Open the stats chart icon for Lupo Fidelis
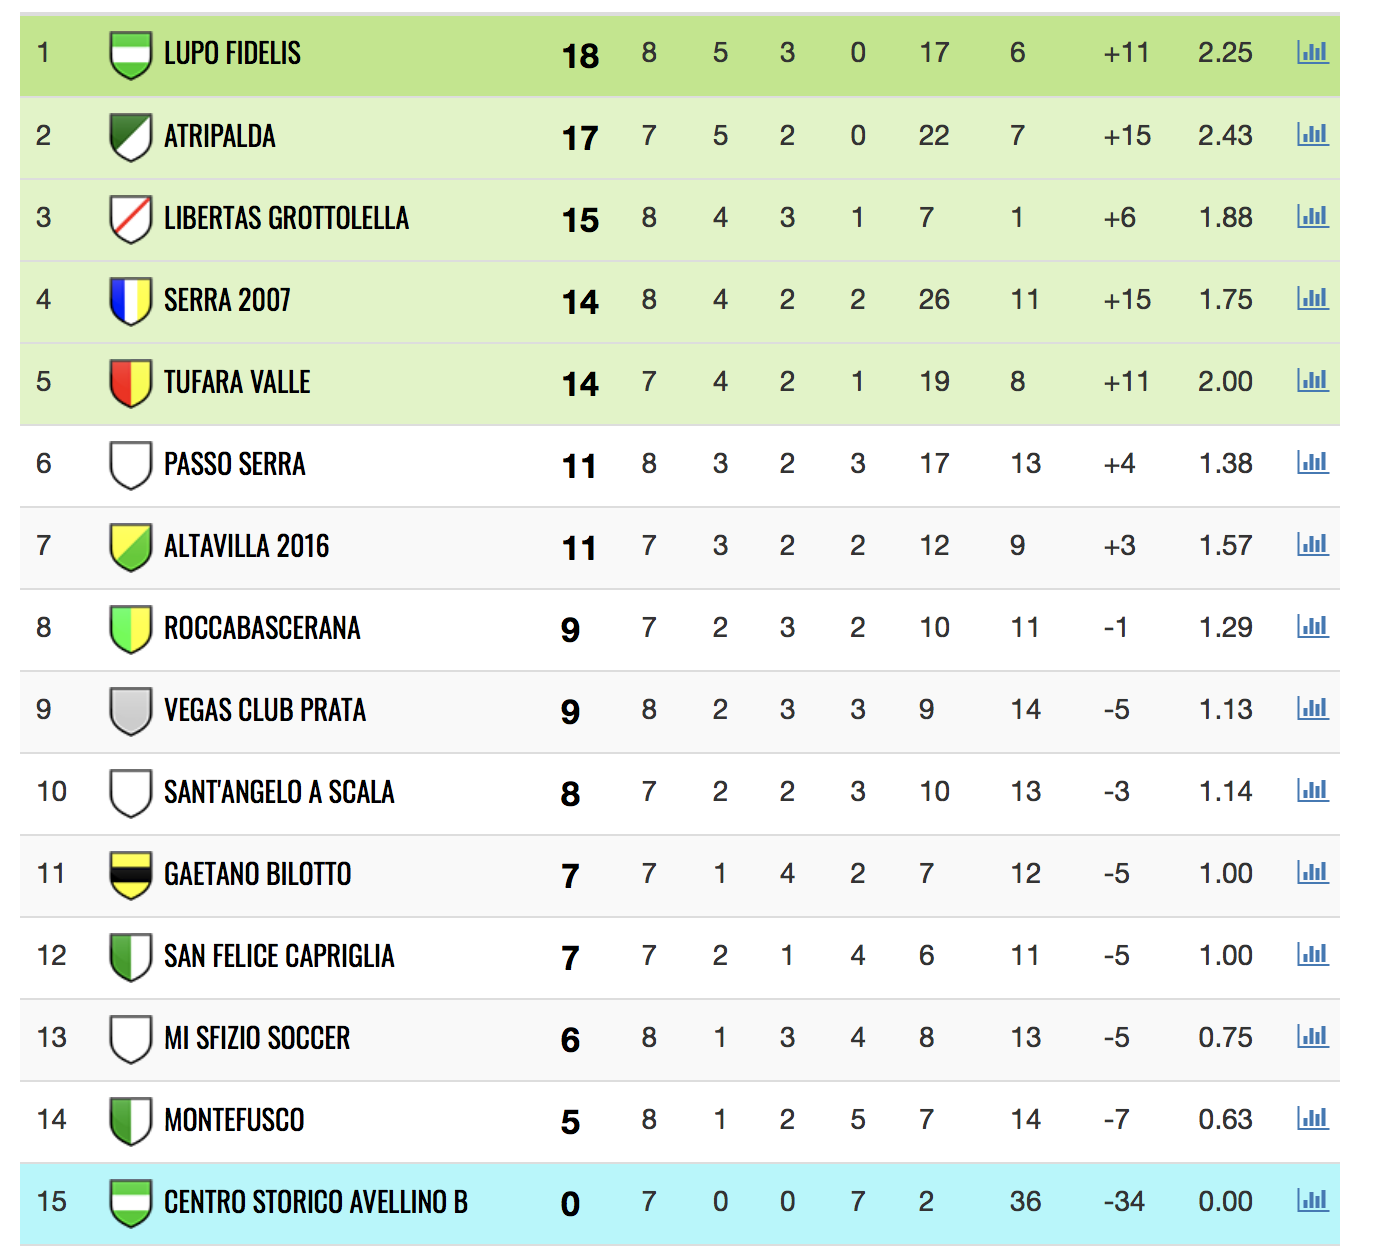The height and width of the screenshot is (1260, 1378). click(1312, 52)
